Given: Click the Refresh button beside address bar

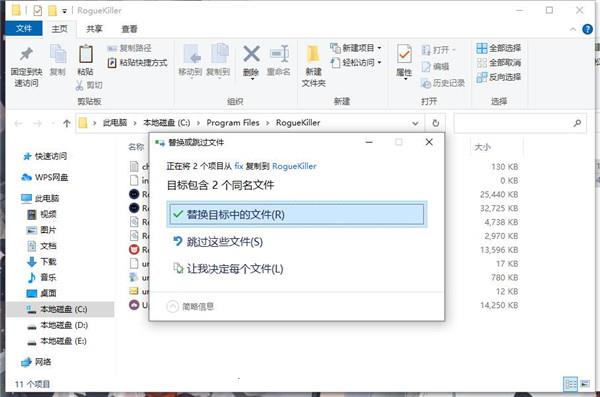Looking at the screenshot, I should pyautogui.click(x=435, y=123).
